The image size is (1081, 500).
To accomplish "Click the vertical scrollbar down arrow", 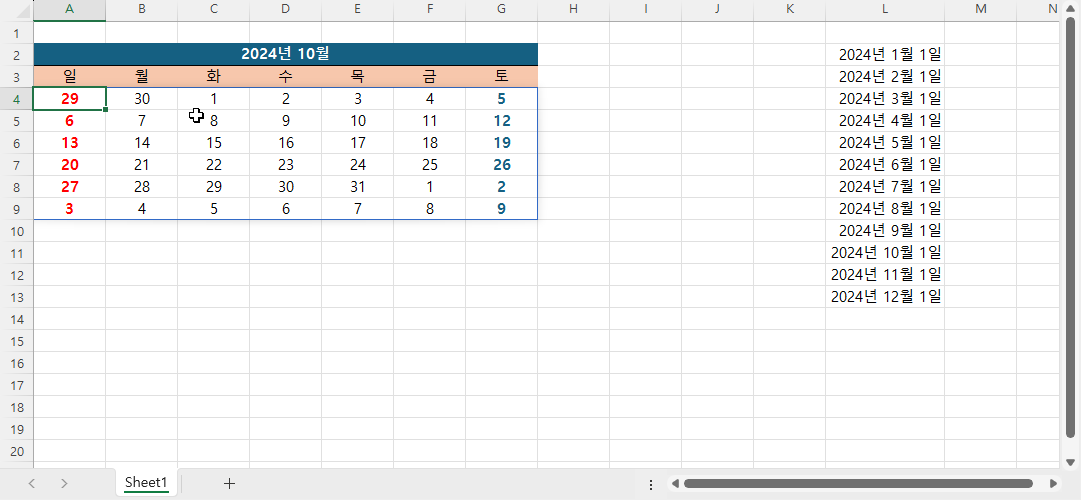I will [x=1070, y=461].
